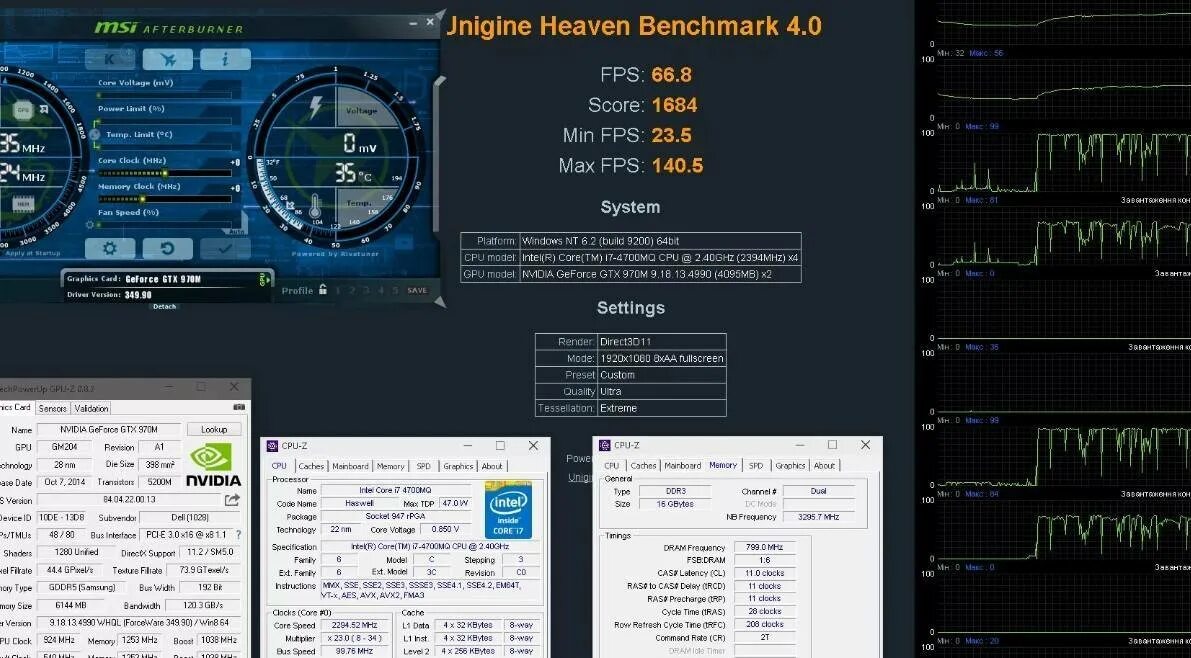This screenshot has width=1191, height=658.
Task: Apply settings with the checkmark button
Action: point(225,248)
